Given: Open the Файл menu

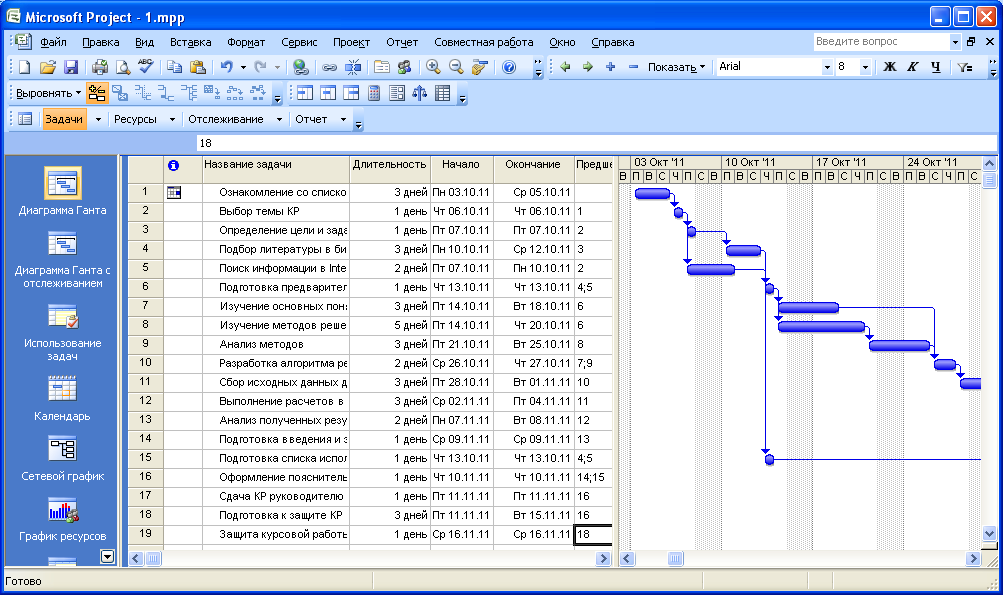Looking at the screenshot, I should click(x=53, y=42).
